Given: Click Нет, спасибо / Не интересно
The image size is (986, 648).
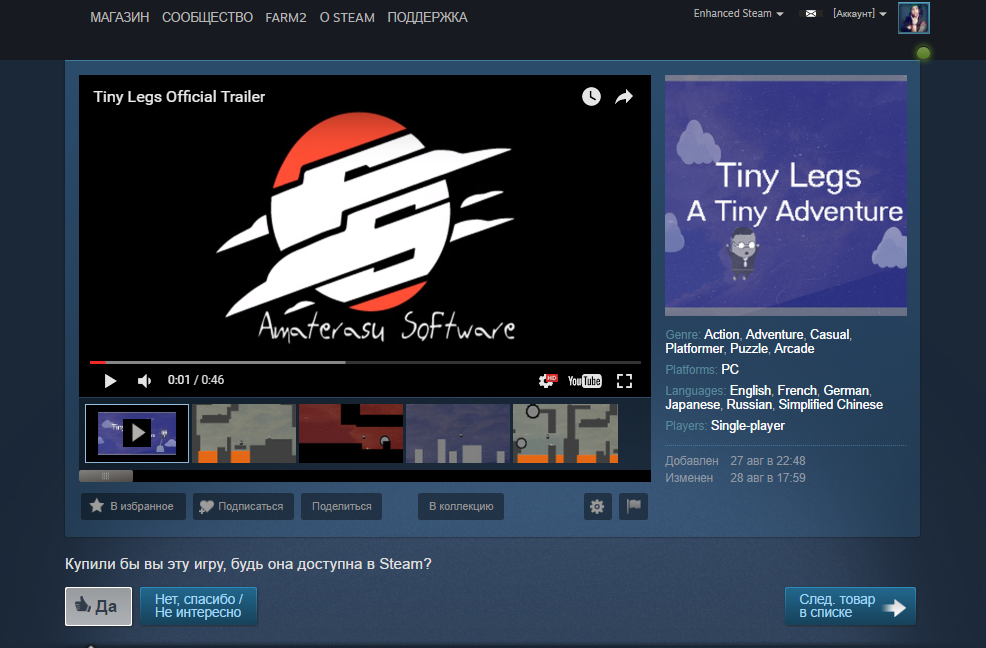Looking at the screenshot, I should point(198,606).
